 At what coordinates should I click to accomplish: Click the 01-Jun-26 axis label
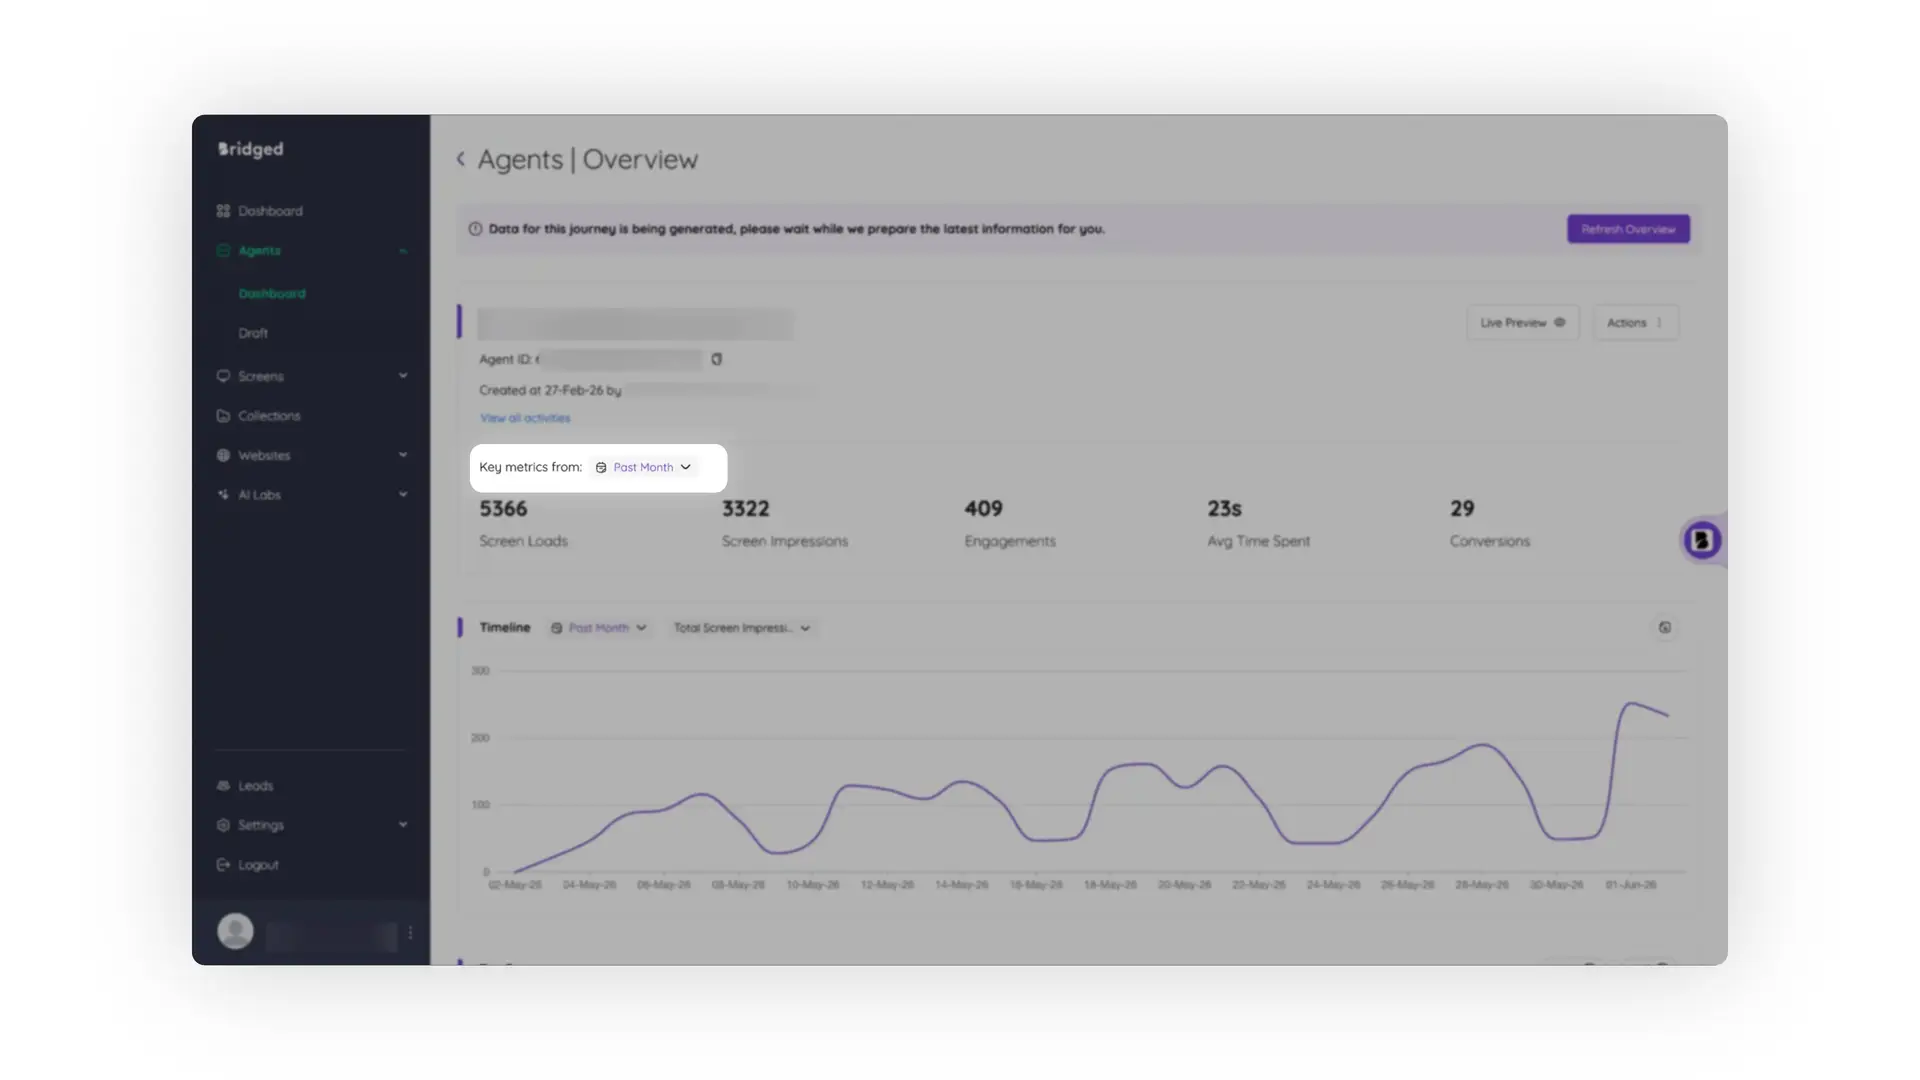click(1631, 885)
